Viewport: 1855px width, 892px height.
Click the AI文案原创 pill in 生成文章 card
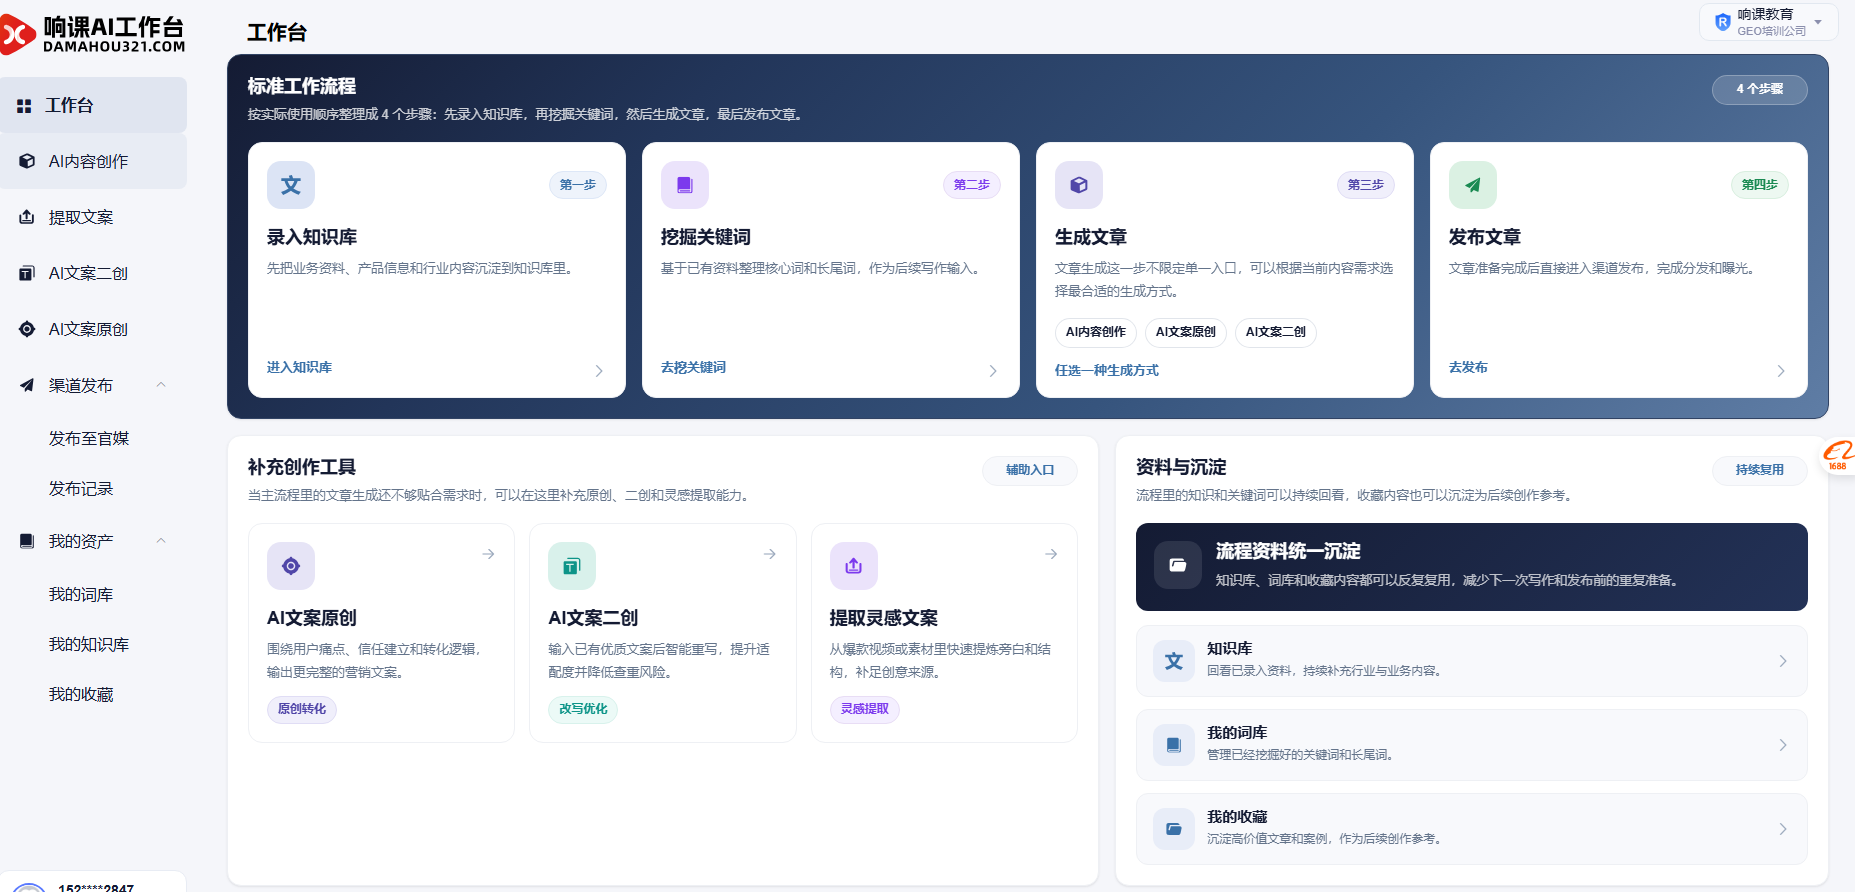[1185, 332]
